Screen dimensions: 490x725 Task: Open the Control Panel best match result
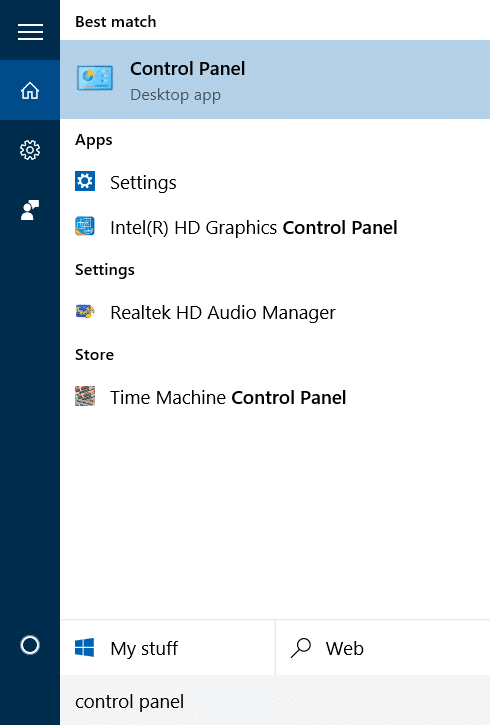[x=275, y=80]
